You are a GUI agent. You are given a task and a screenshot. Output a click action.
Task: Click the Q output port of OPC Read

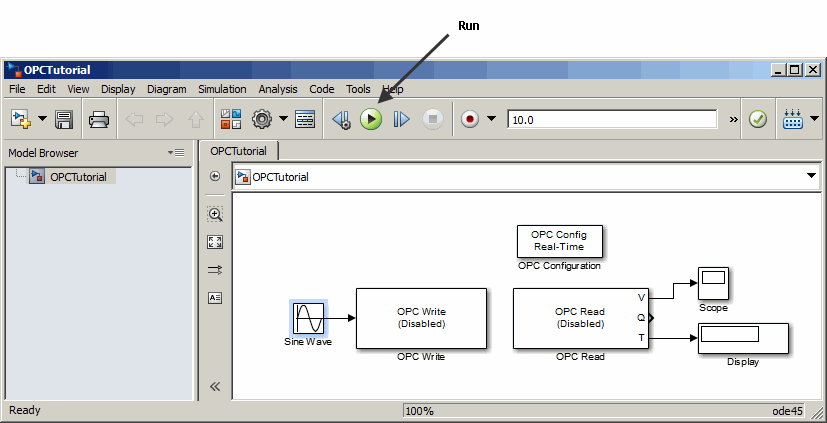click(652, 318)
